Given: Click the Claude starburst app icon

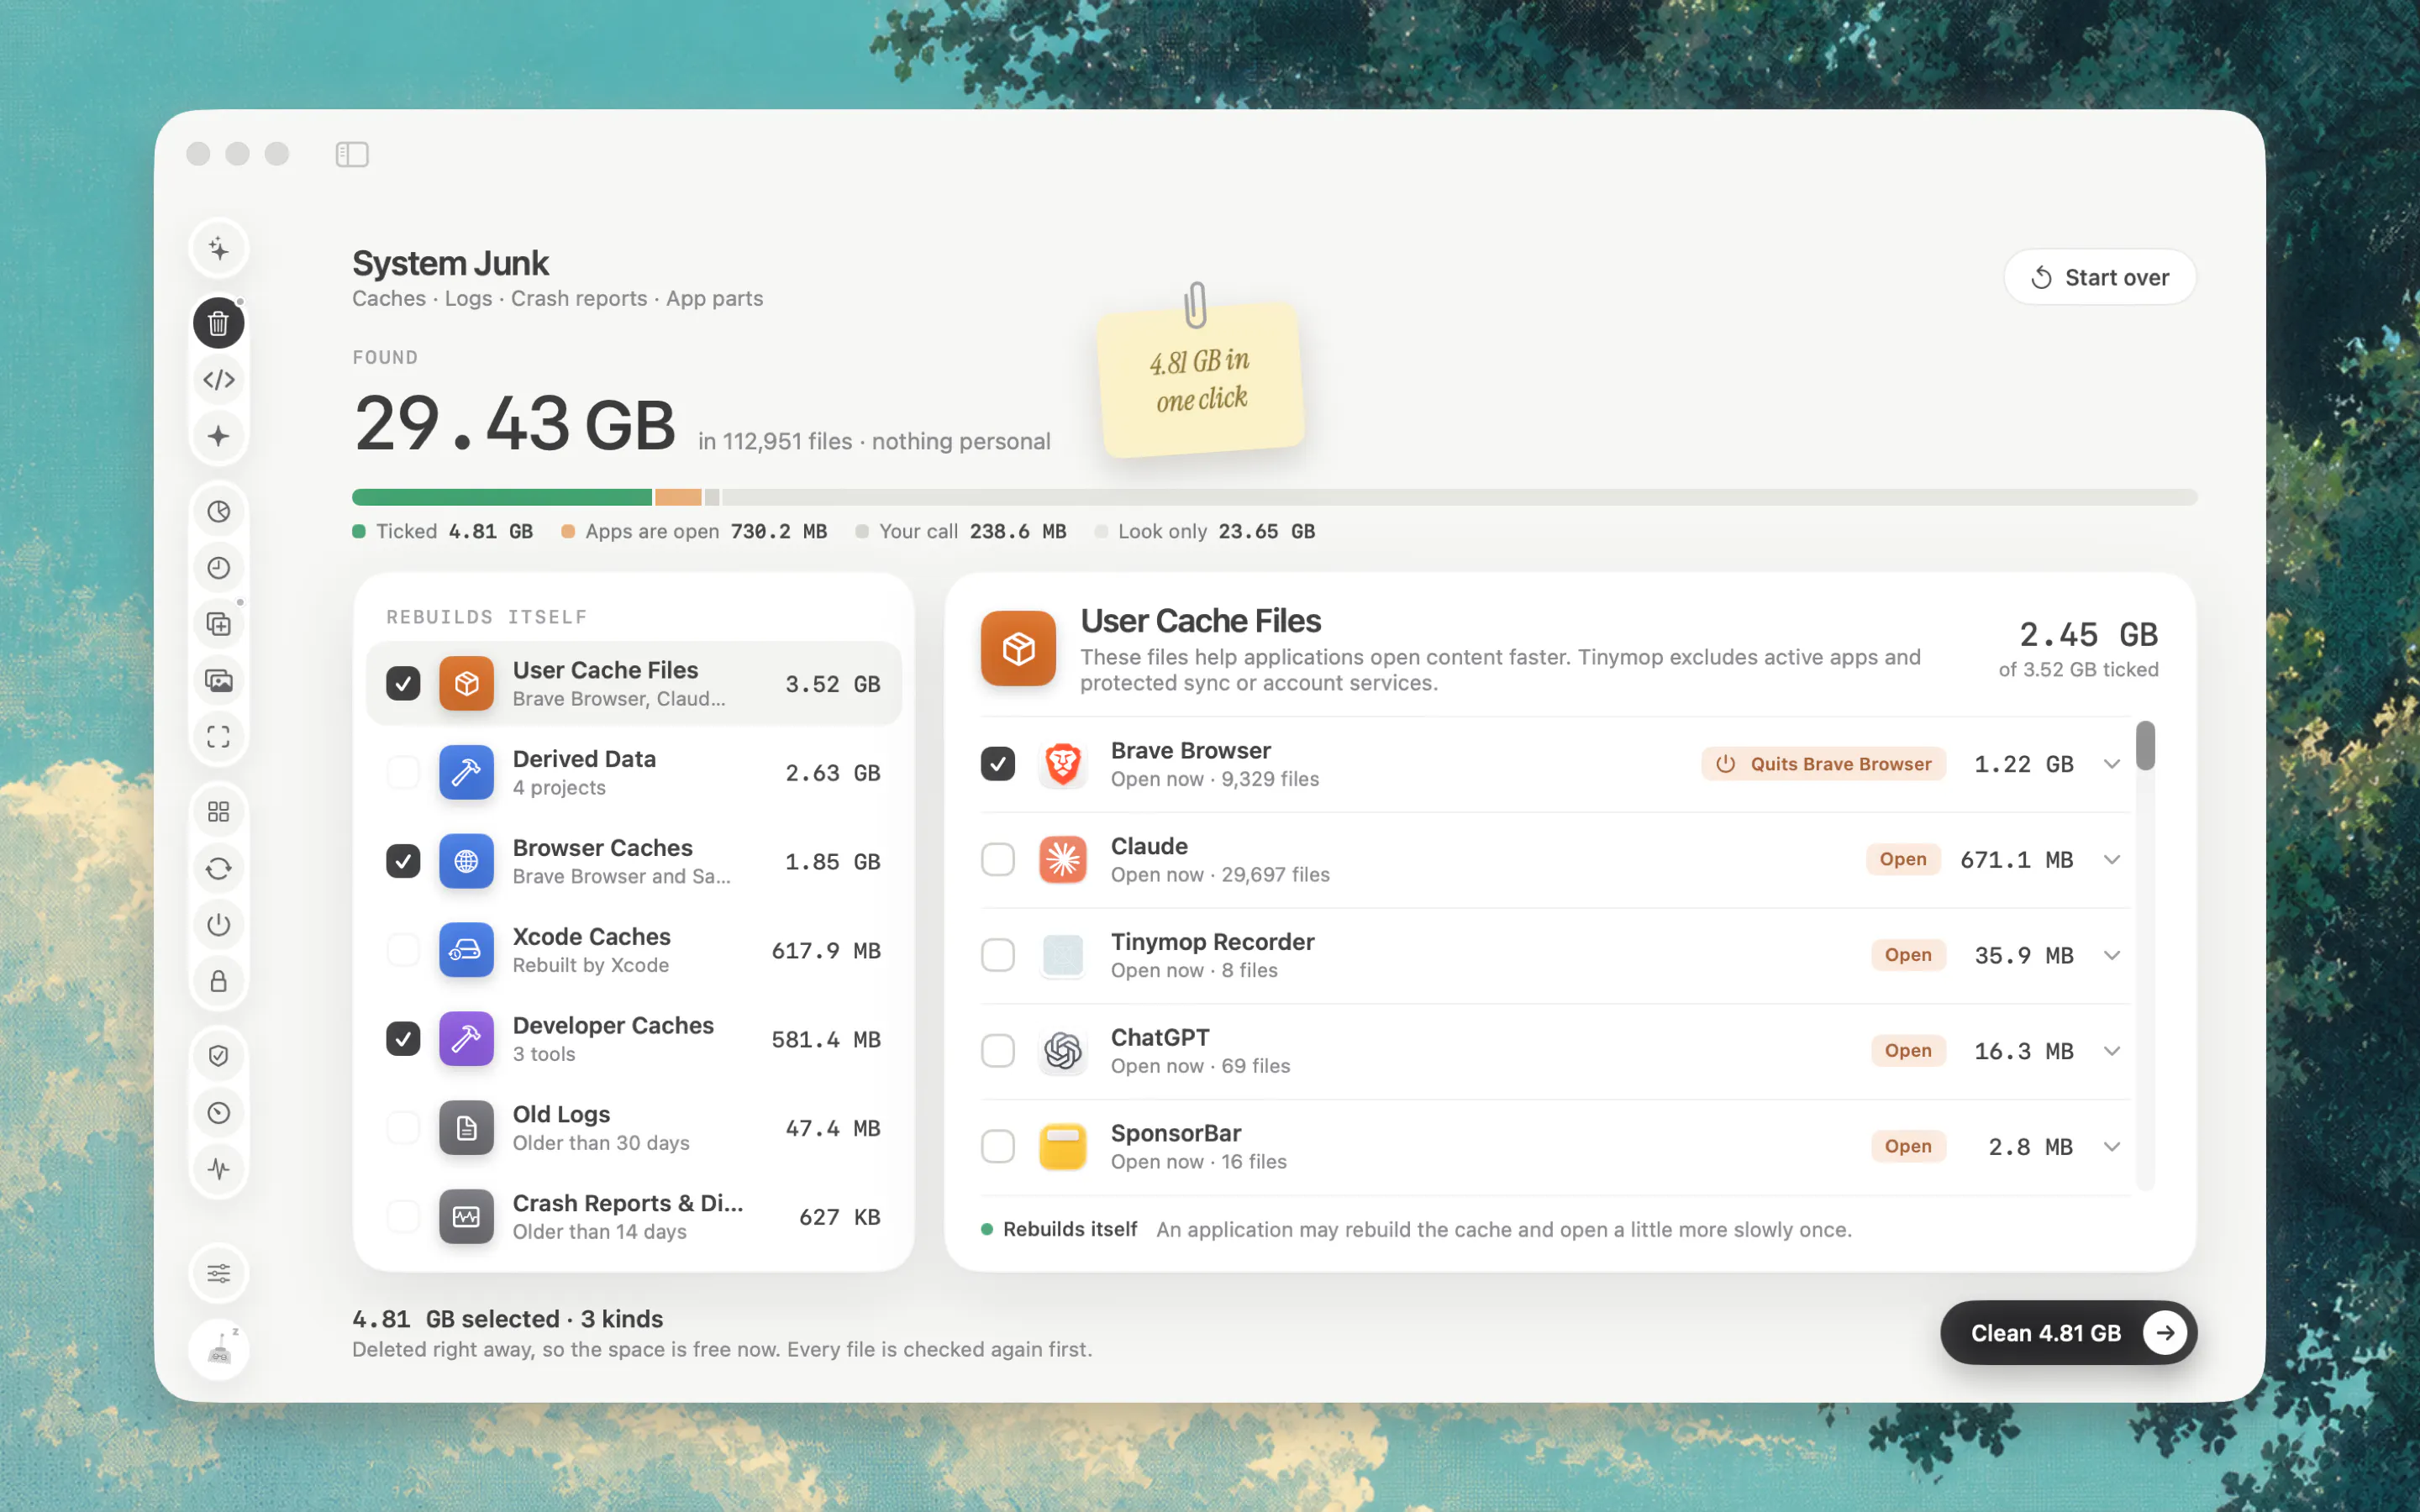Looking at the screenshot, I should pos(1062,860).
